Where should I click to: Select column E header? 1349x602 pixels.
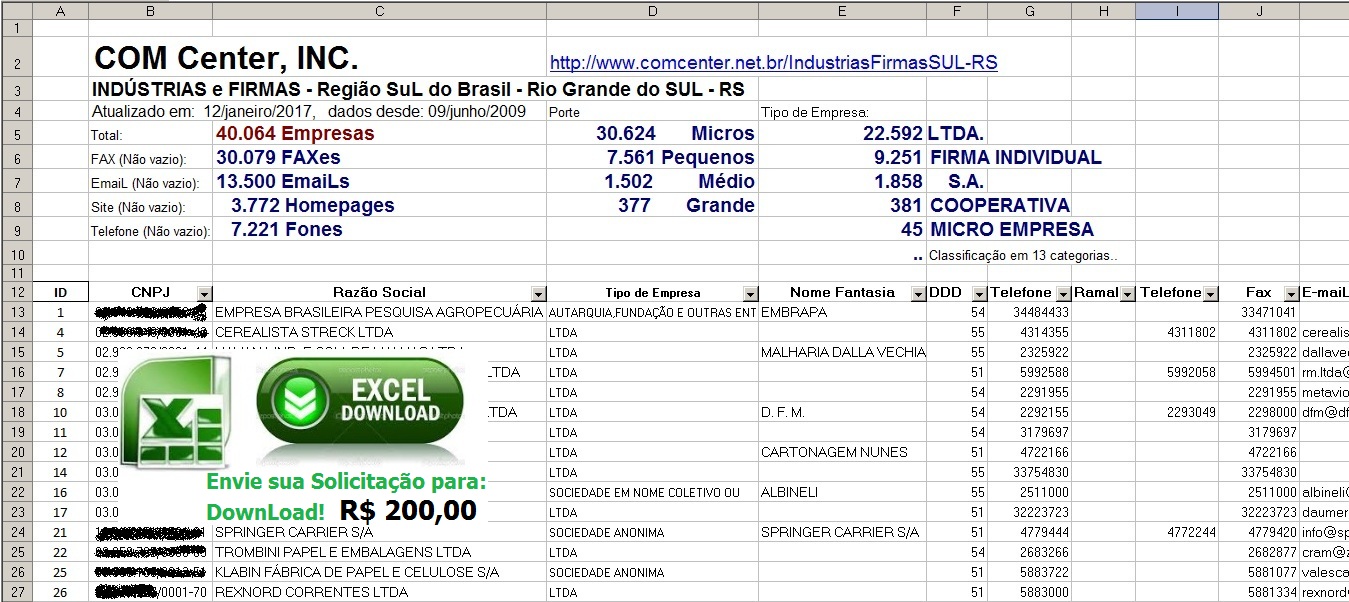coord(842,11)
